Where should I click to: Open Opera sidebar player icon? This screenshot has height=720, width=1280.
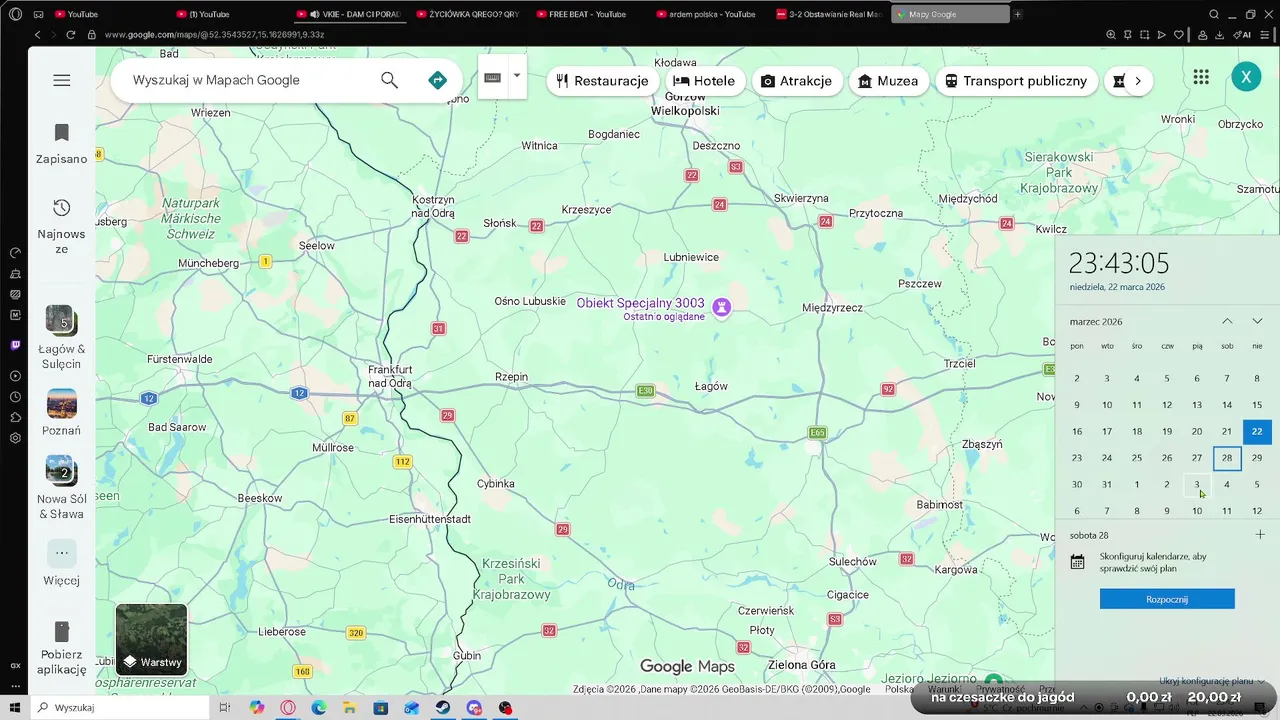(x=15, y=376)
